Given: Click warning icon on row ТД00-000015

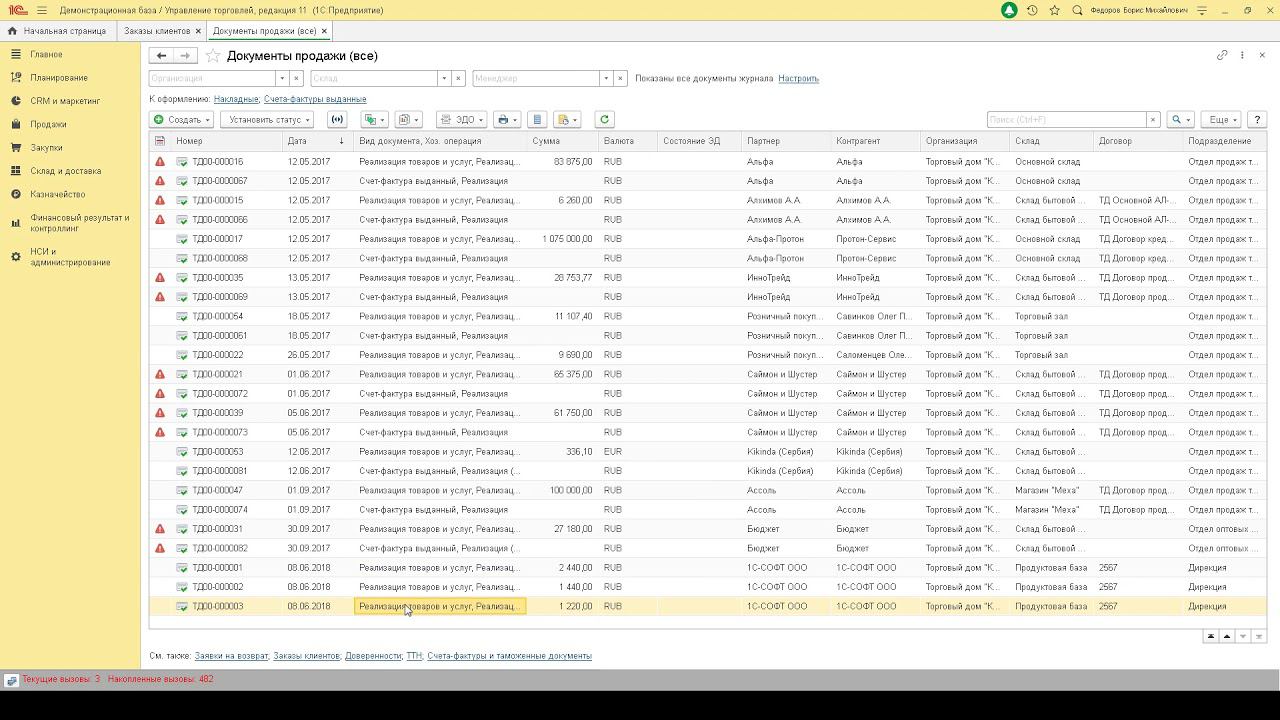Looking at the screenshot, I should pos(160,200).
